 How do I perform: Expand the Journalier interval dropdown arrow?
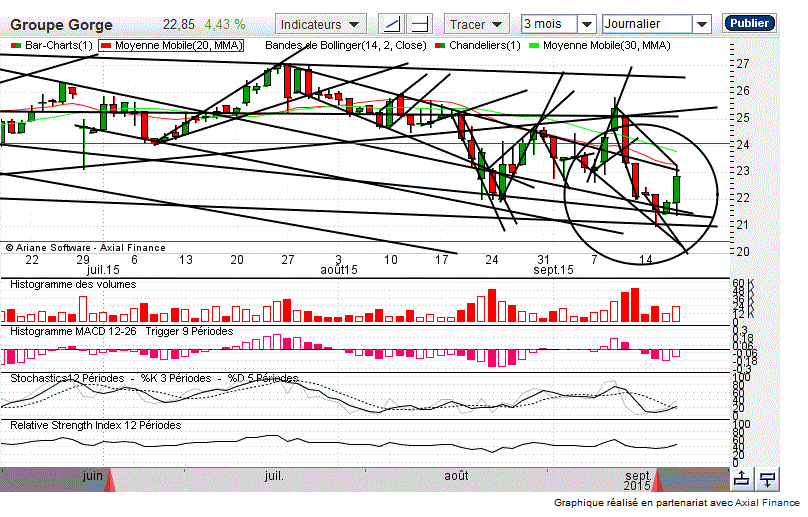pos(702,24)
